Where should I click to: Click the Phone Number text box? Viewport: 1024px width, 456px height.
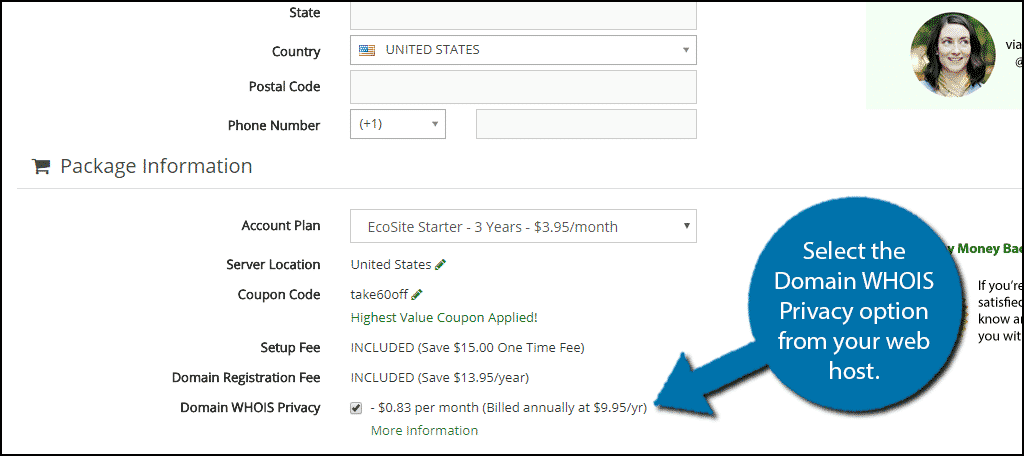[x=586, y=124]
